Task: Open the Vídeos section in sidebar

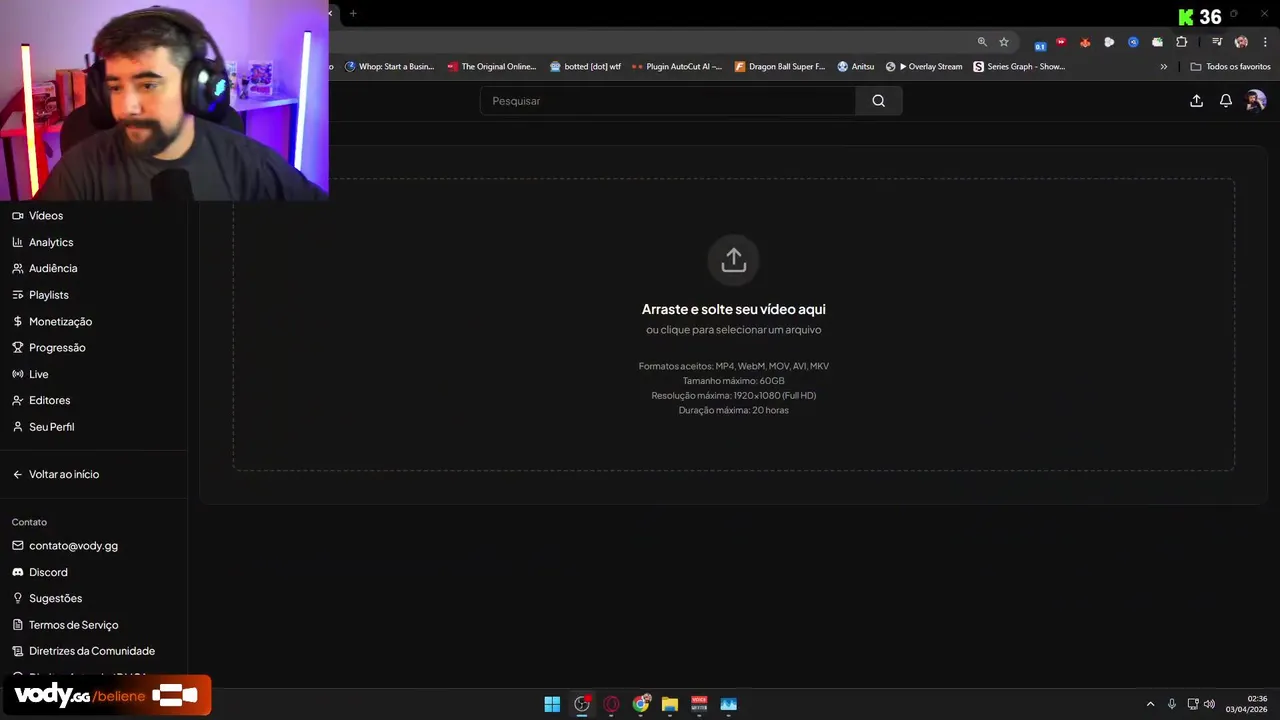Action: (x=37, y=216)
